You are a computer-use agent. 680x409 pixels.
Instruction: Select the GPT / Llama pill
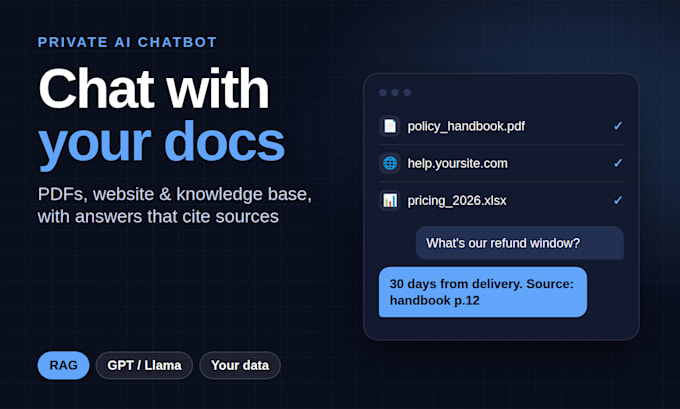click(144, 365)
